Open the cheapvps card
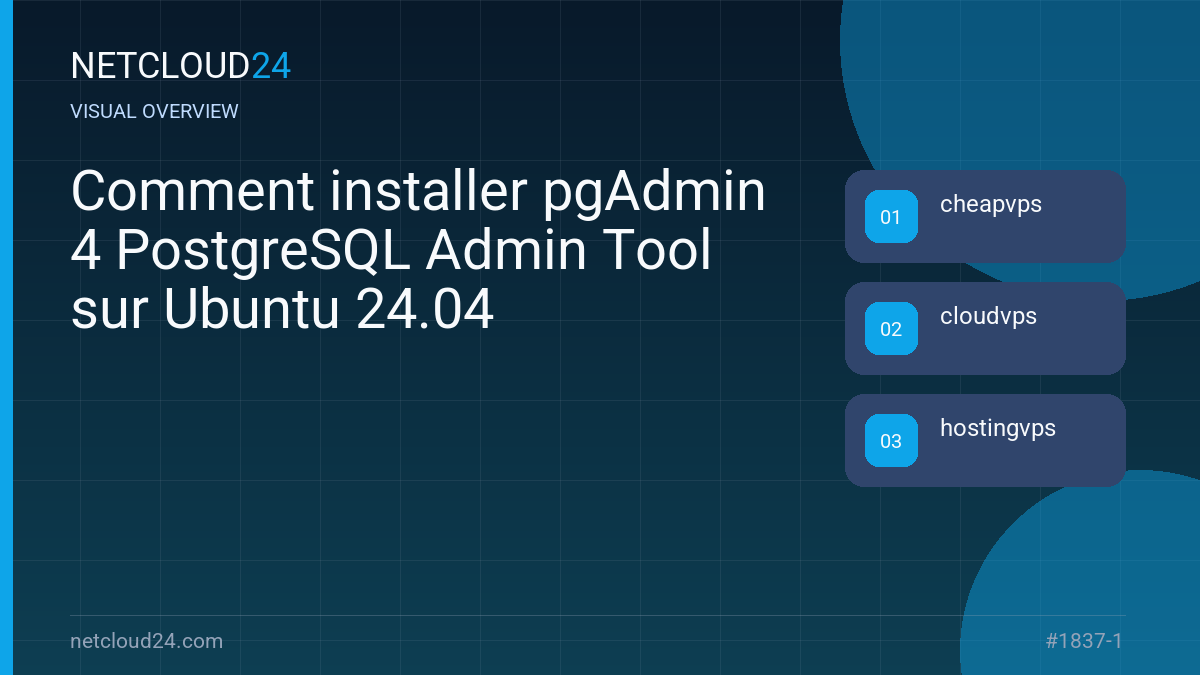1200x675 pixels. tap(985, 216)
